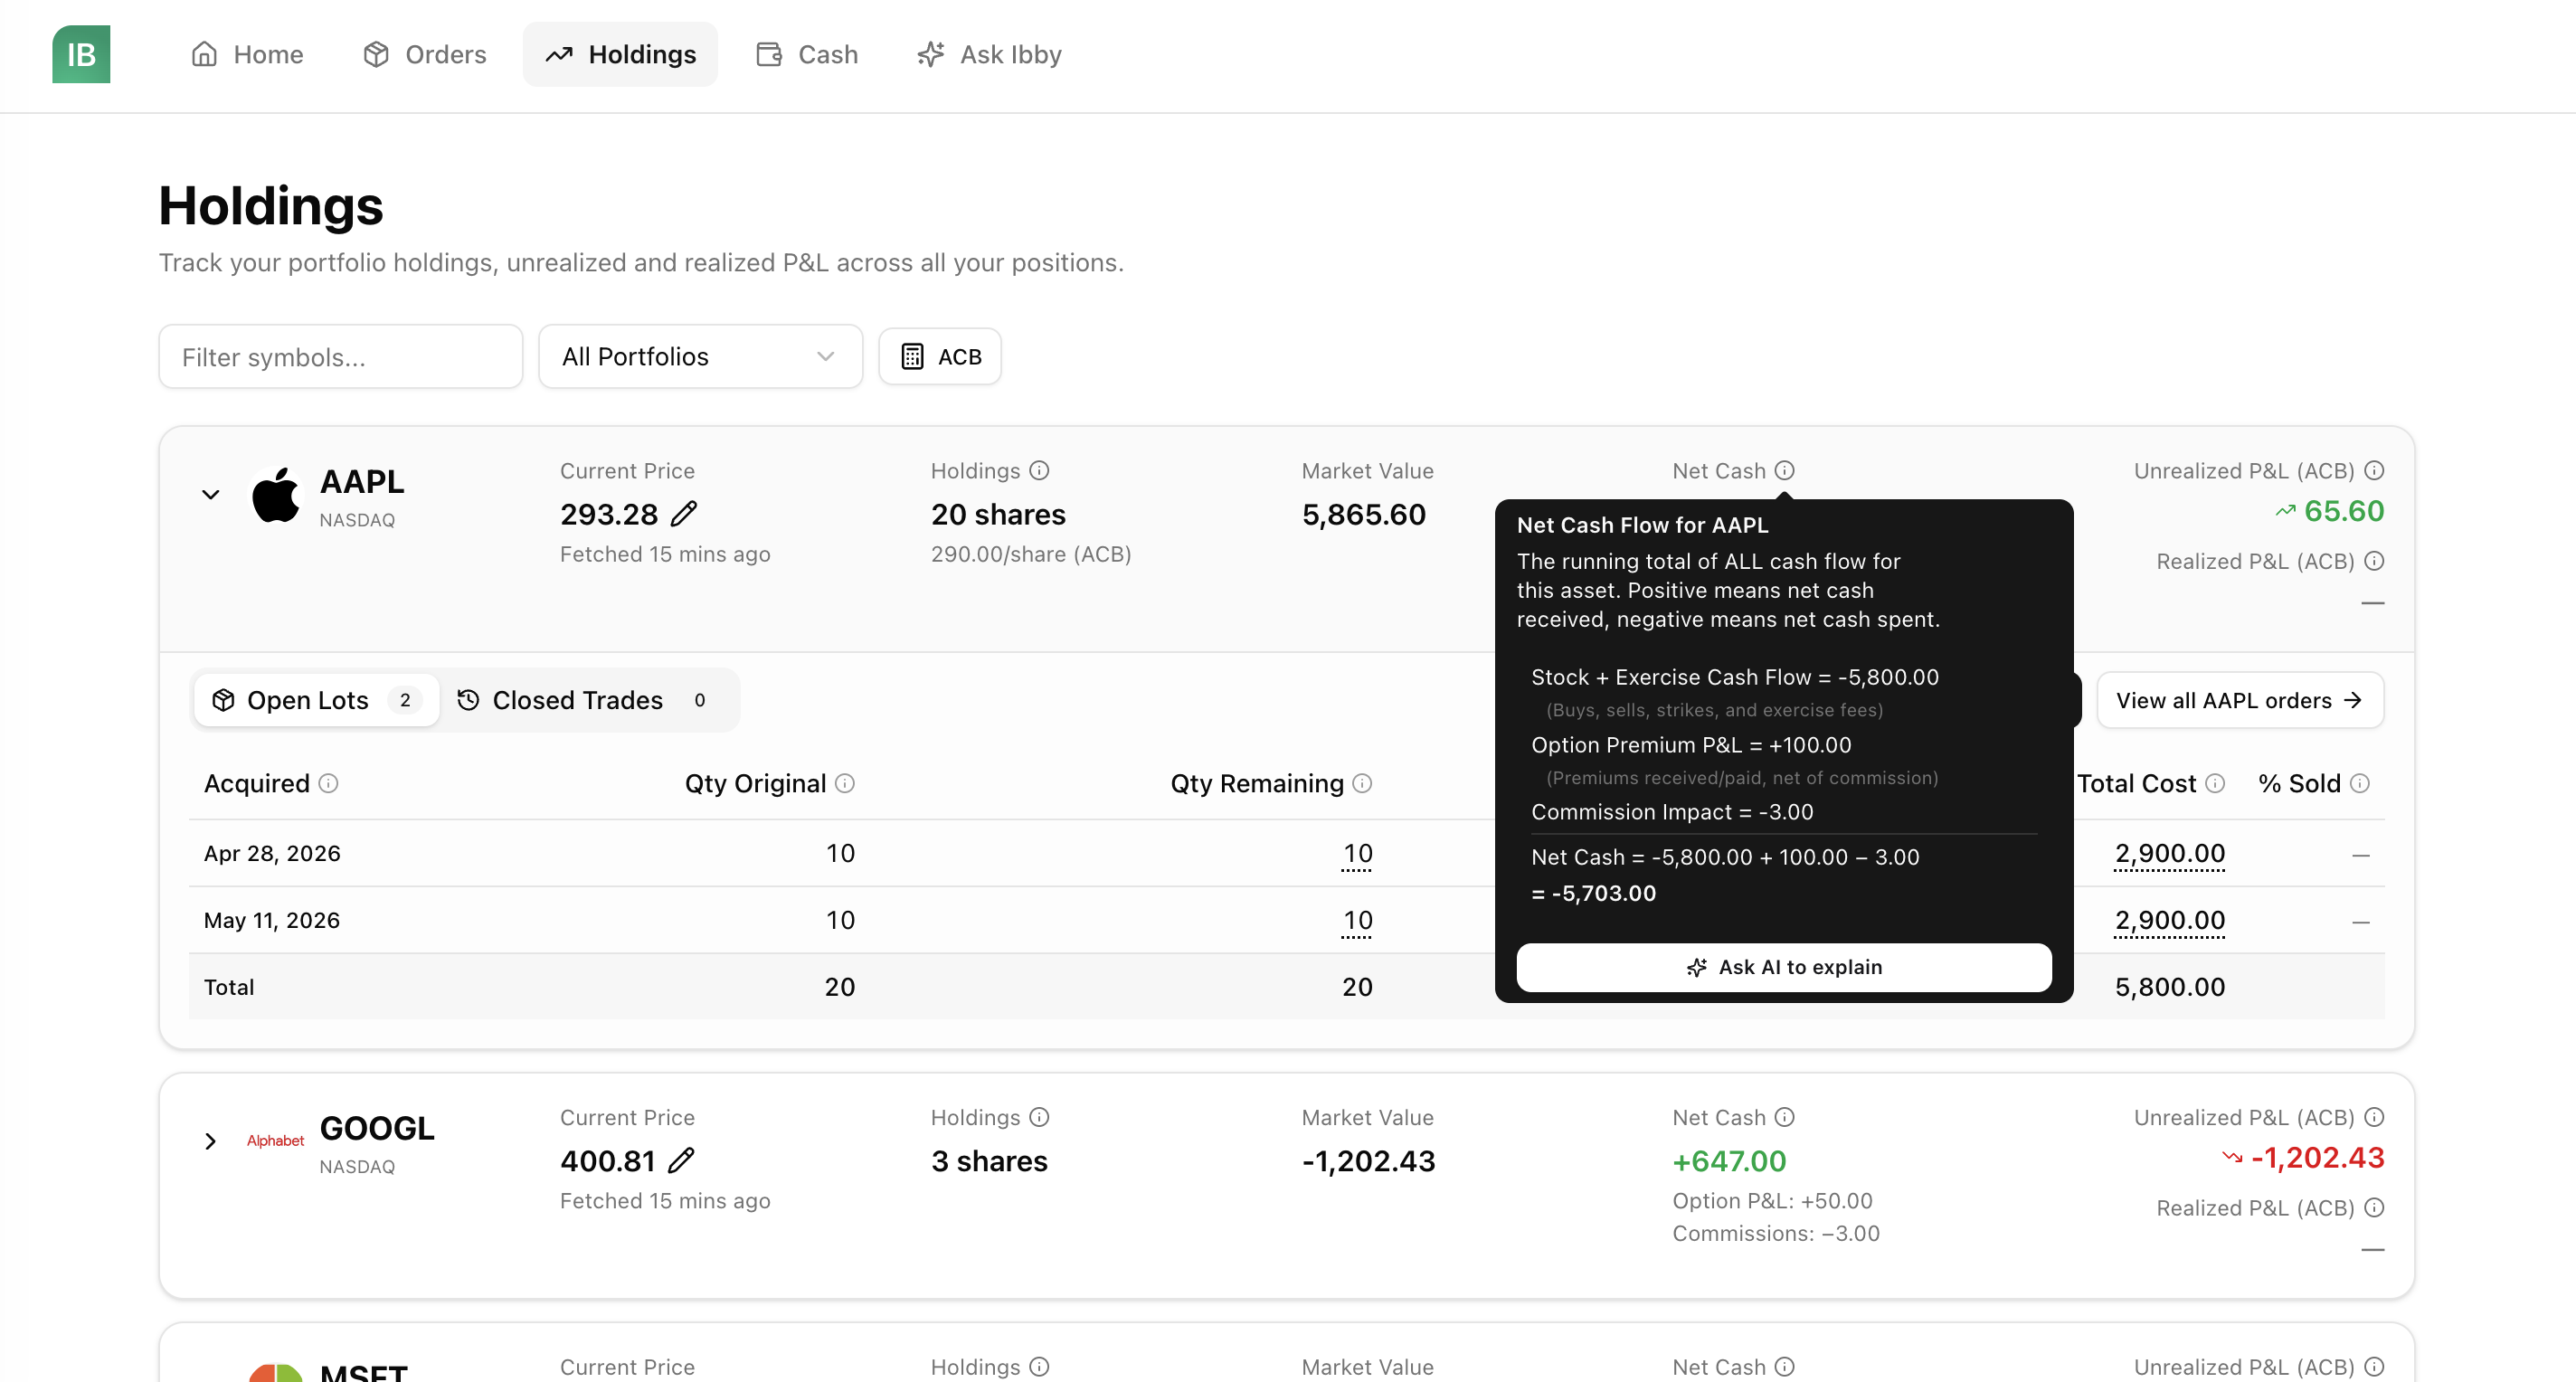Image resolution: width=2576 pixels, height=1382 pixels.
Task: Click AAPL Holdings info icon
Action: pos(1039,470)
